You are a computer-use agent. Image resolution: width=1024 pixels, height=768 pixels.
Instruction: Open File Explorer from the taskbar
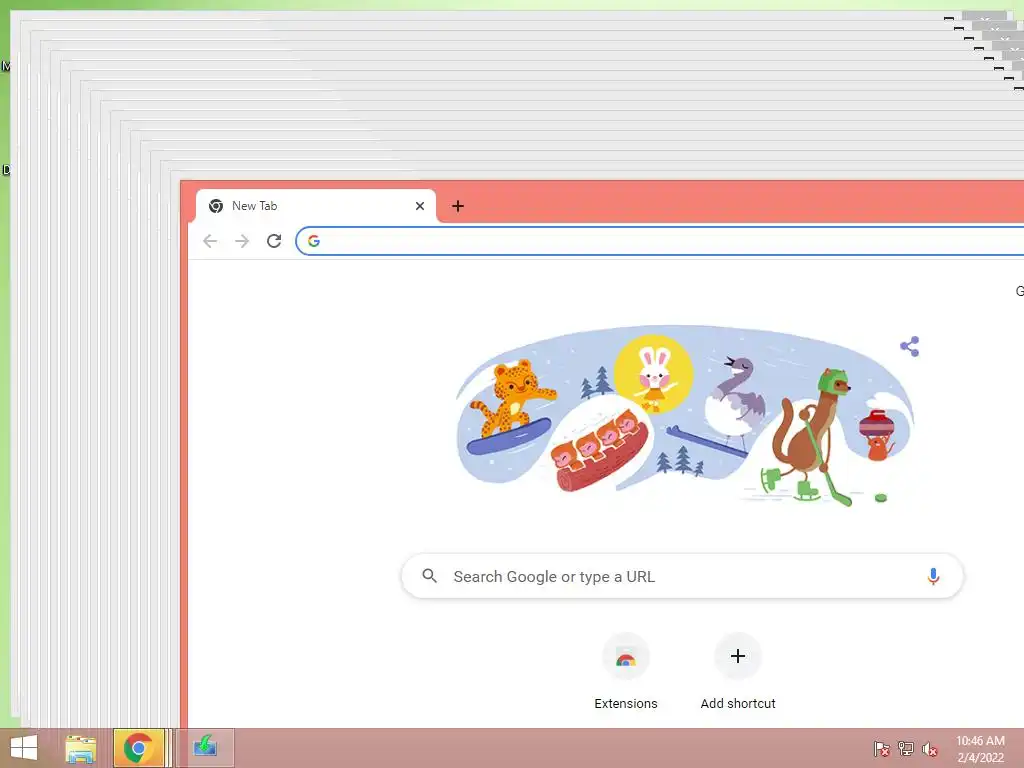pos(80,748)
